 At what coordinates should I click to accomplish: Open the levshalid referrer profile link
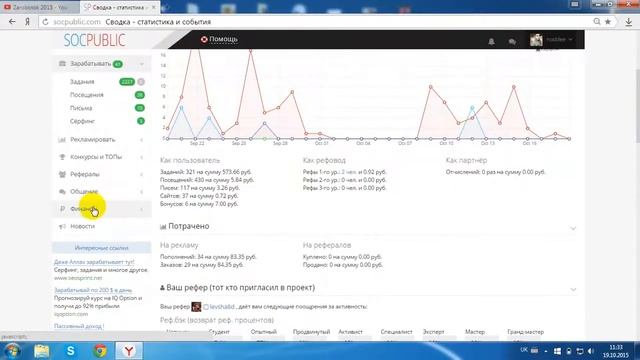[x=222, y=307]
